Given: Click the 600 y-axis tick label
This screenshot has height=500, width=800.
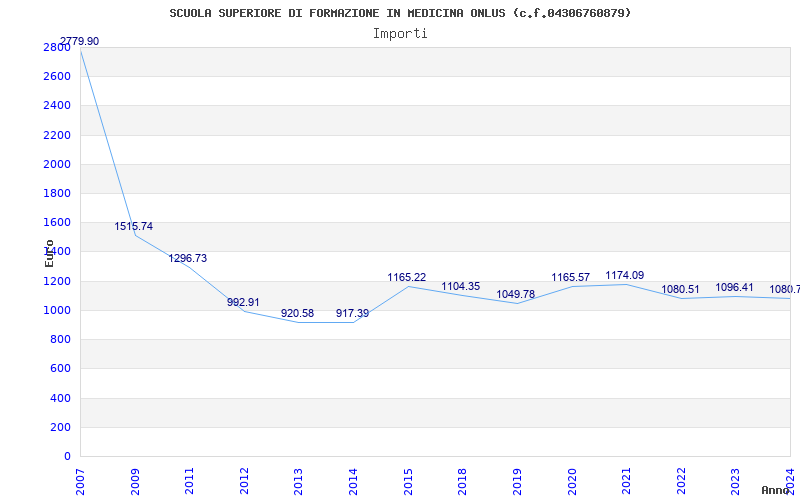Looking at the screenshot, I should 60,368.
